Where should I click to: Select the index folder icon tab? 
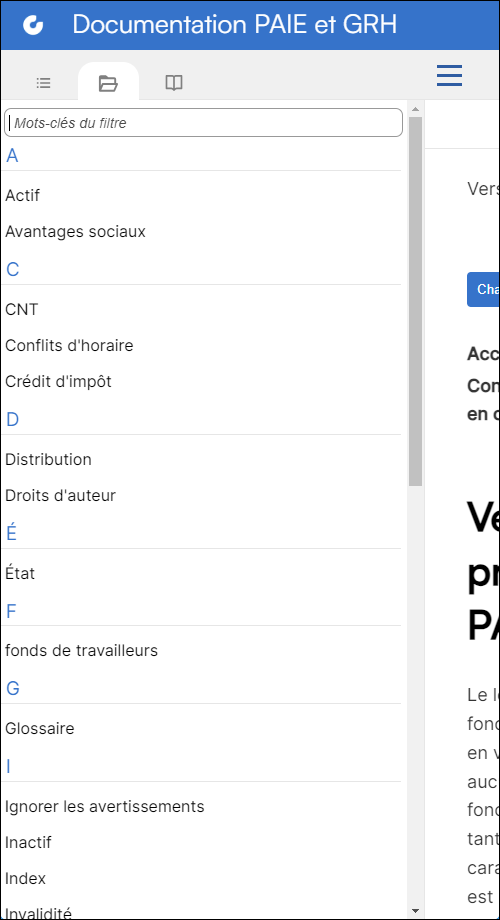pyautogui.click(x=108, y=83)
